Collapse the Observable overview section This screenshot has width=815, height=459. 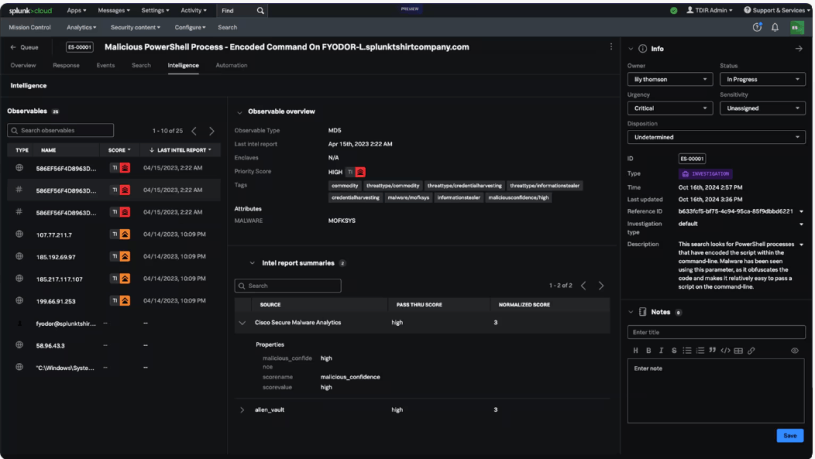[240, 112]
